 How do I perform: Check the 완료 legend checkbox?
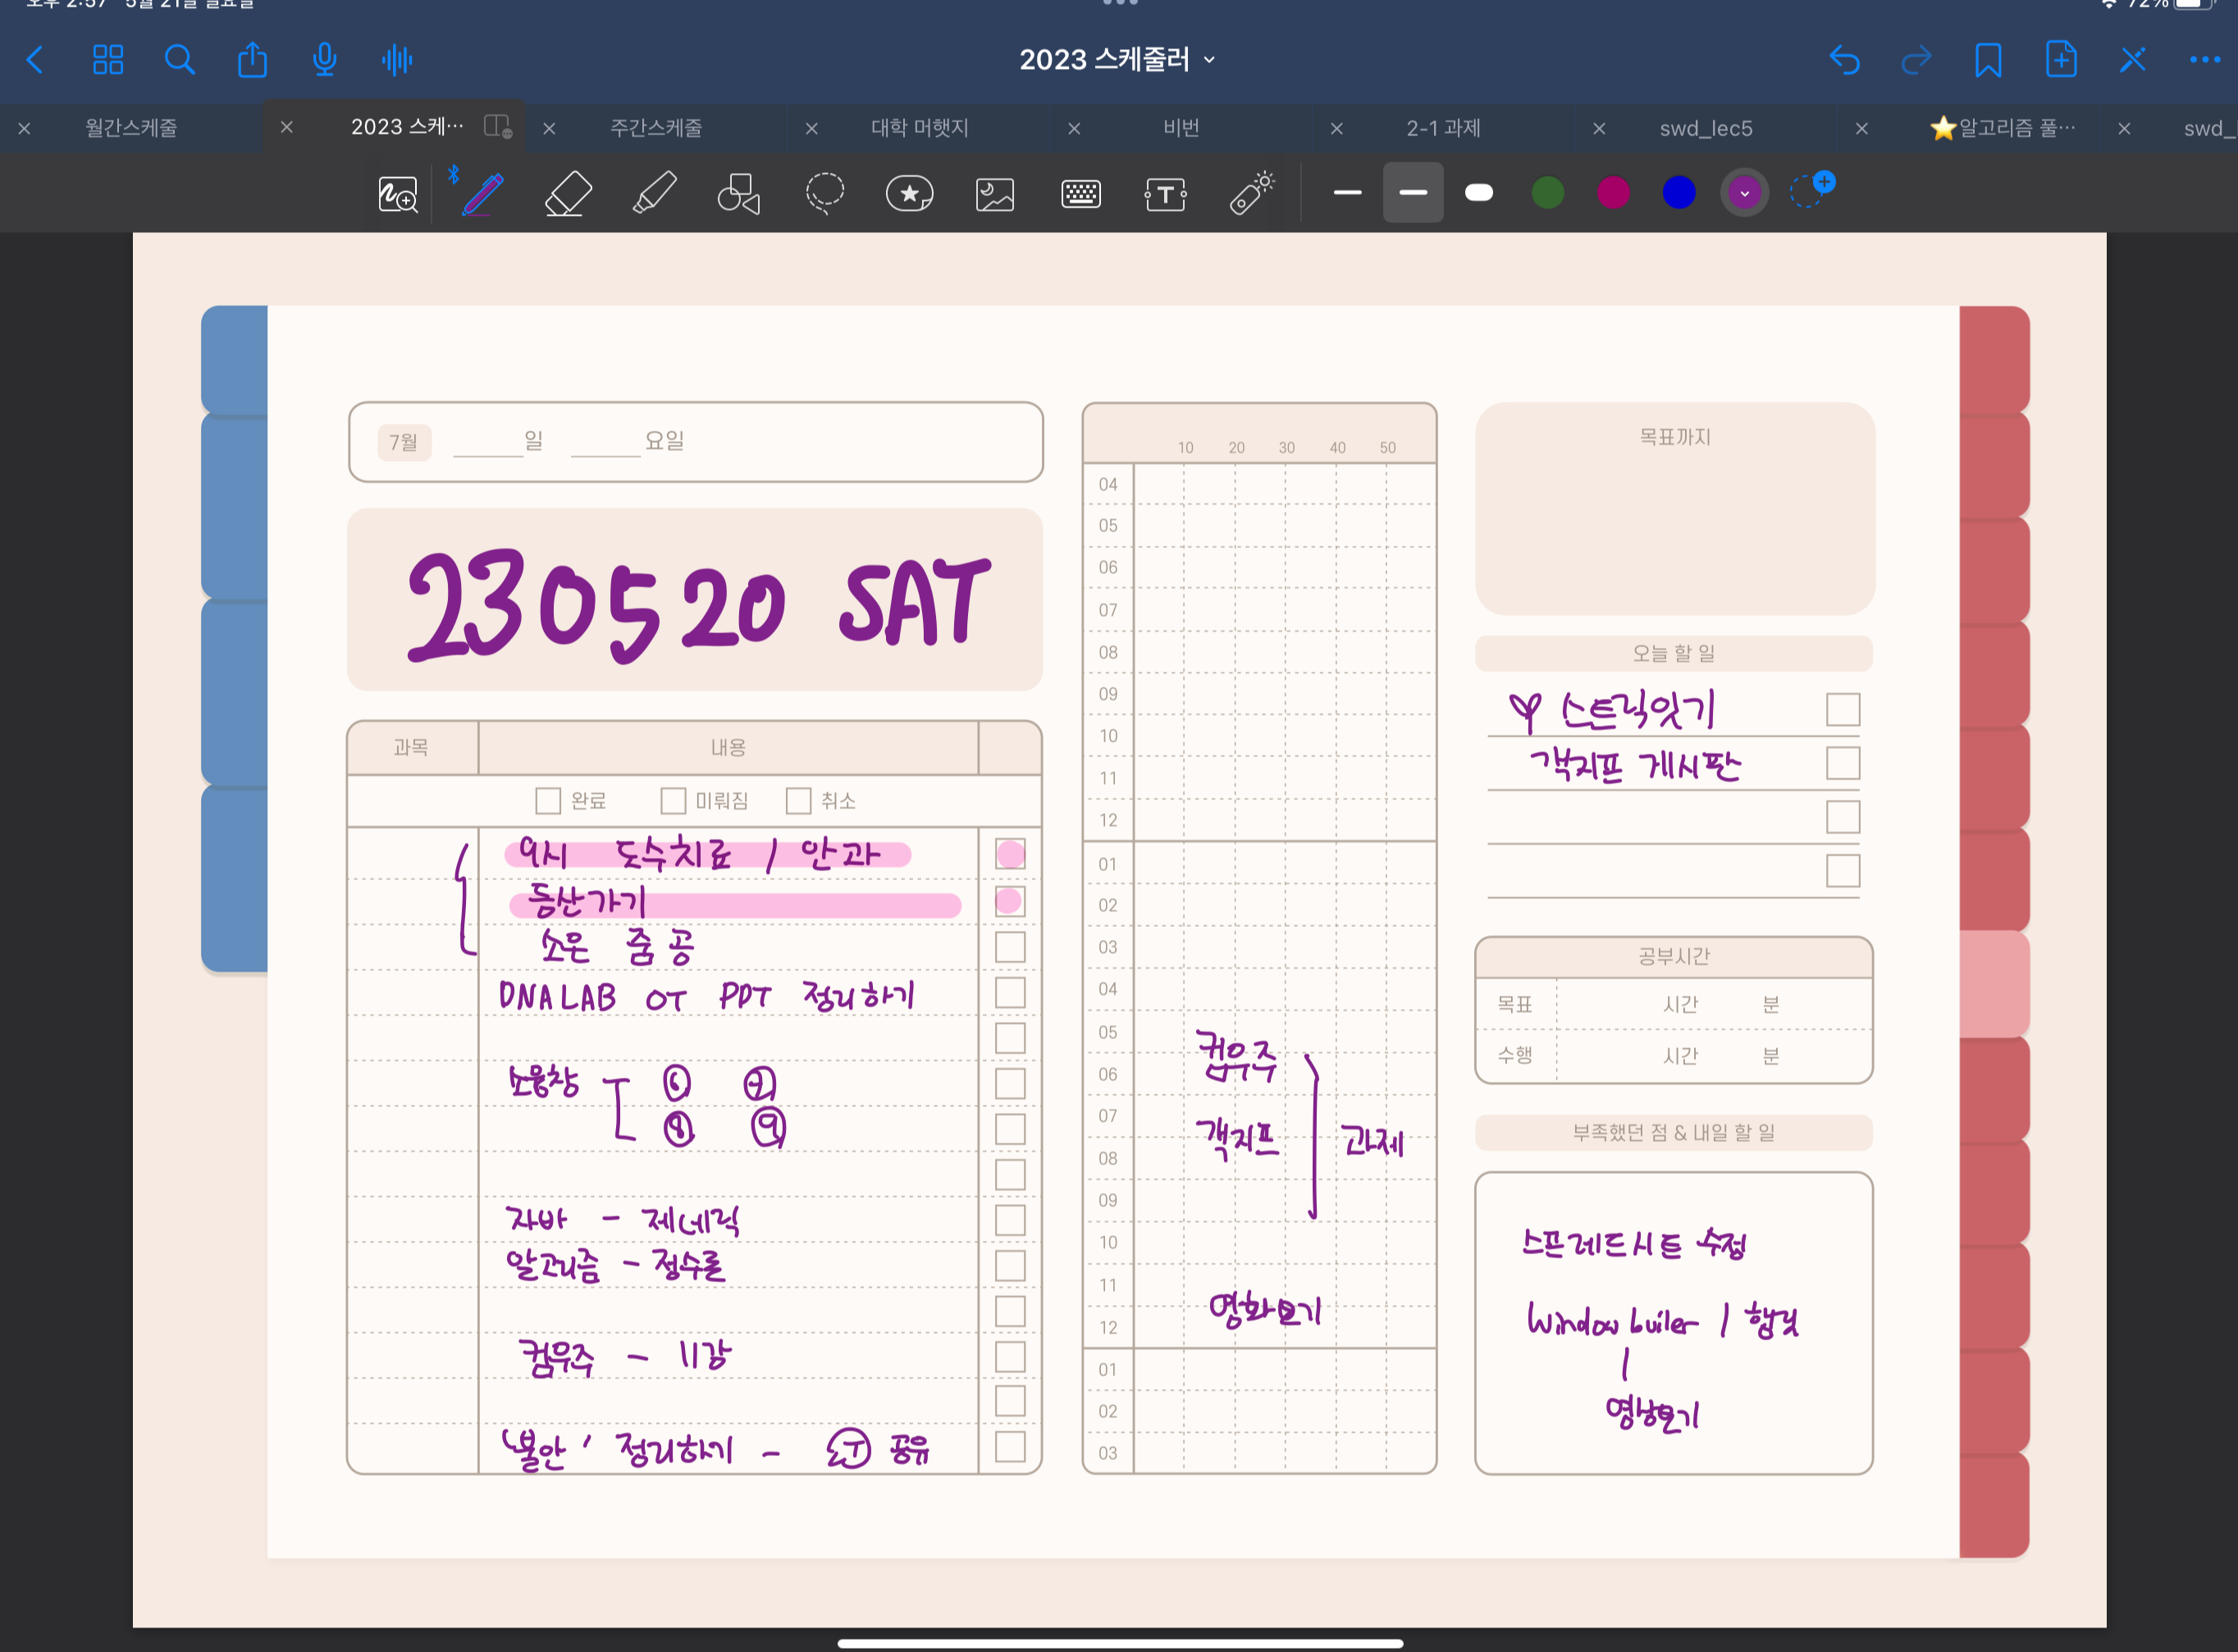(548, 801)
